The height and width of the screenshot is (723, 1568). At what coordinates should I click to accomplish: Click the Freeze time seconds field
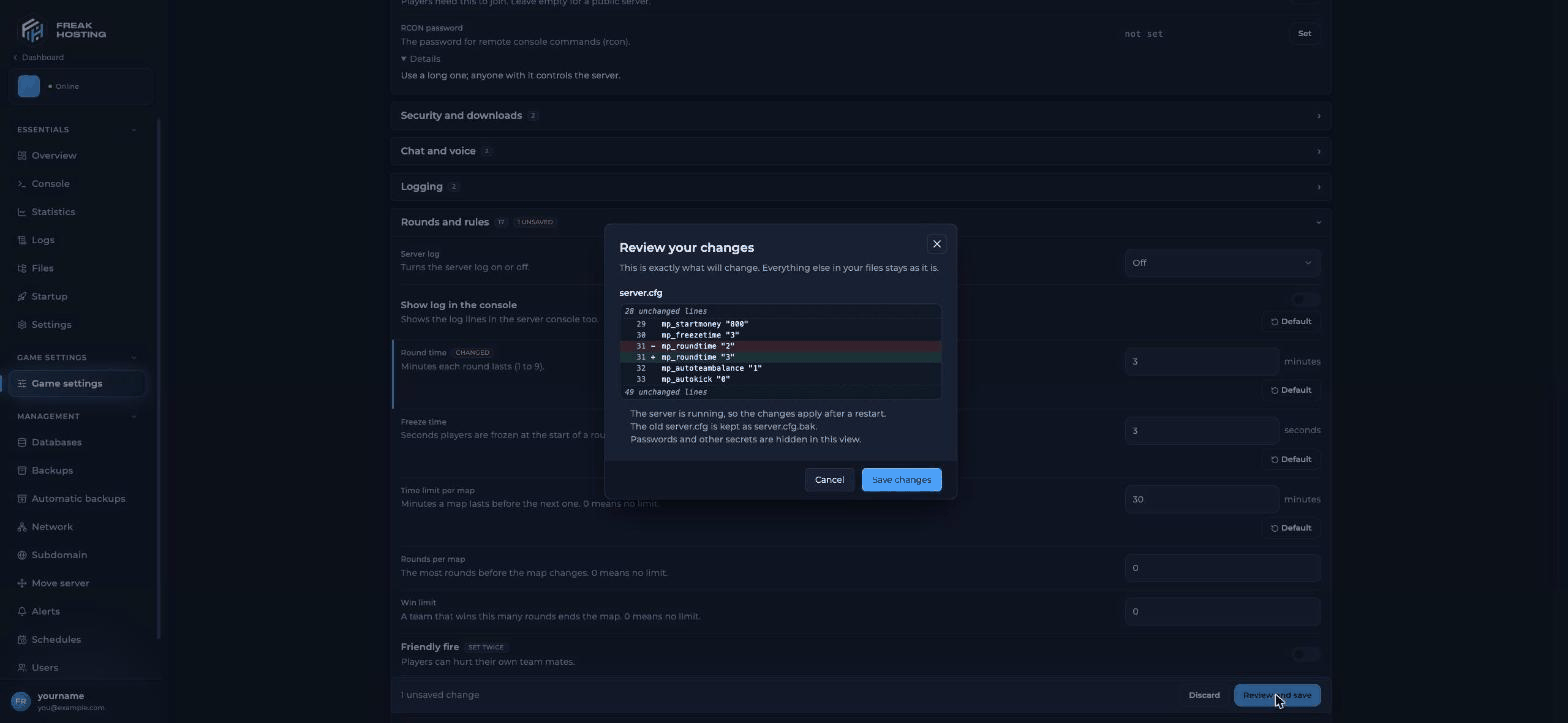[x=1201, y=431]
